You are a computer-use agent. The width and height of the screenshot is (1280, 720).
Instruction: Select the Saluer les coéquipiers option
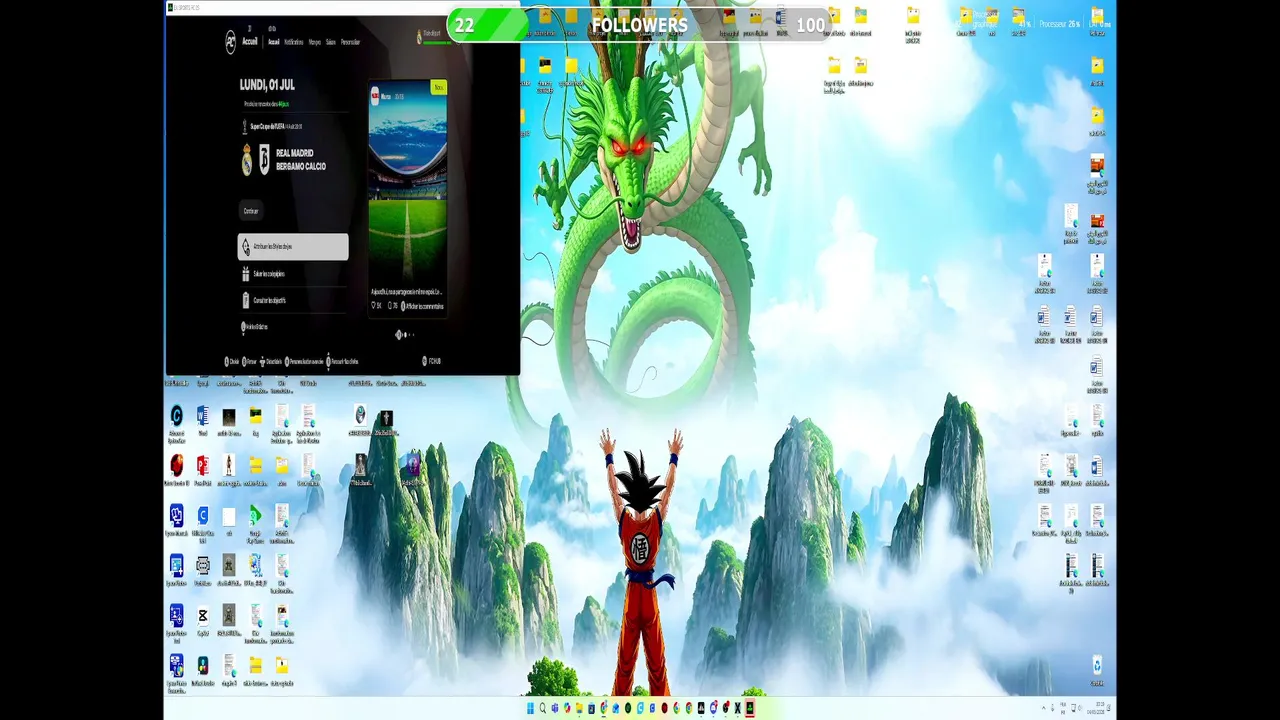pos(293,274)
